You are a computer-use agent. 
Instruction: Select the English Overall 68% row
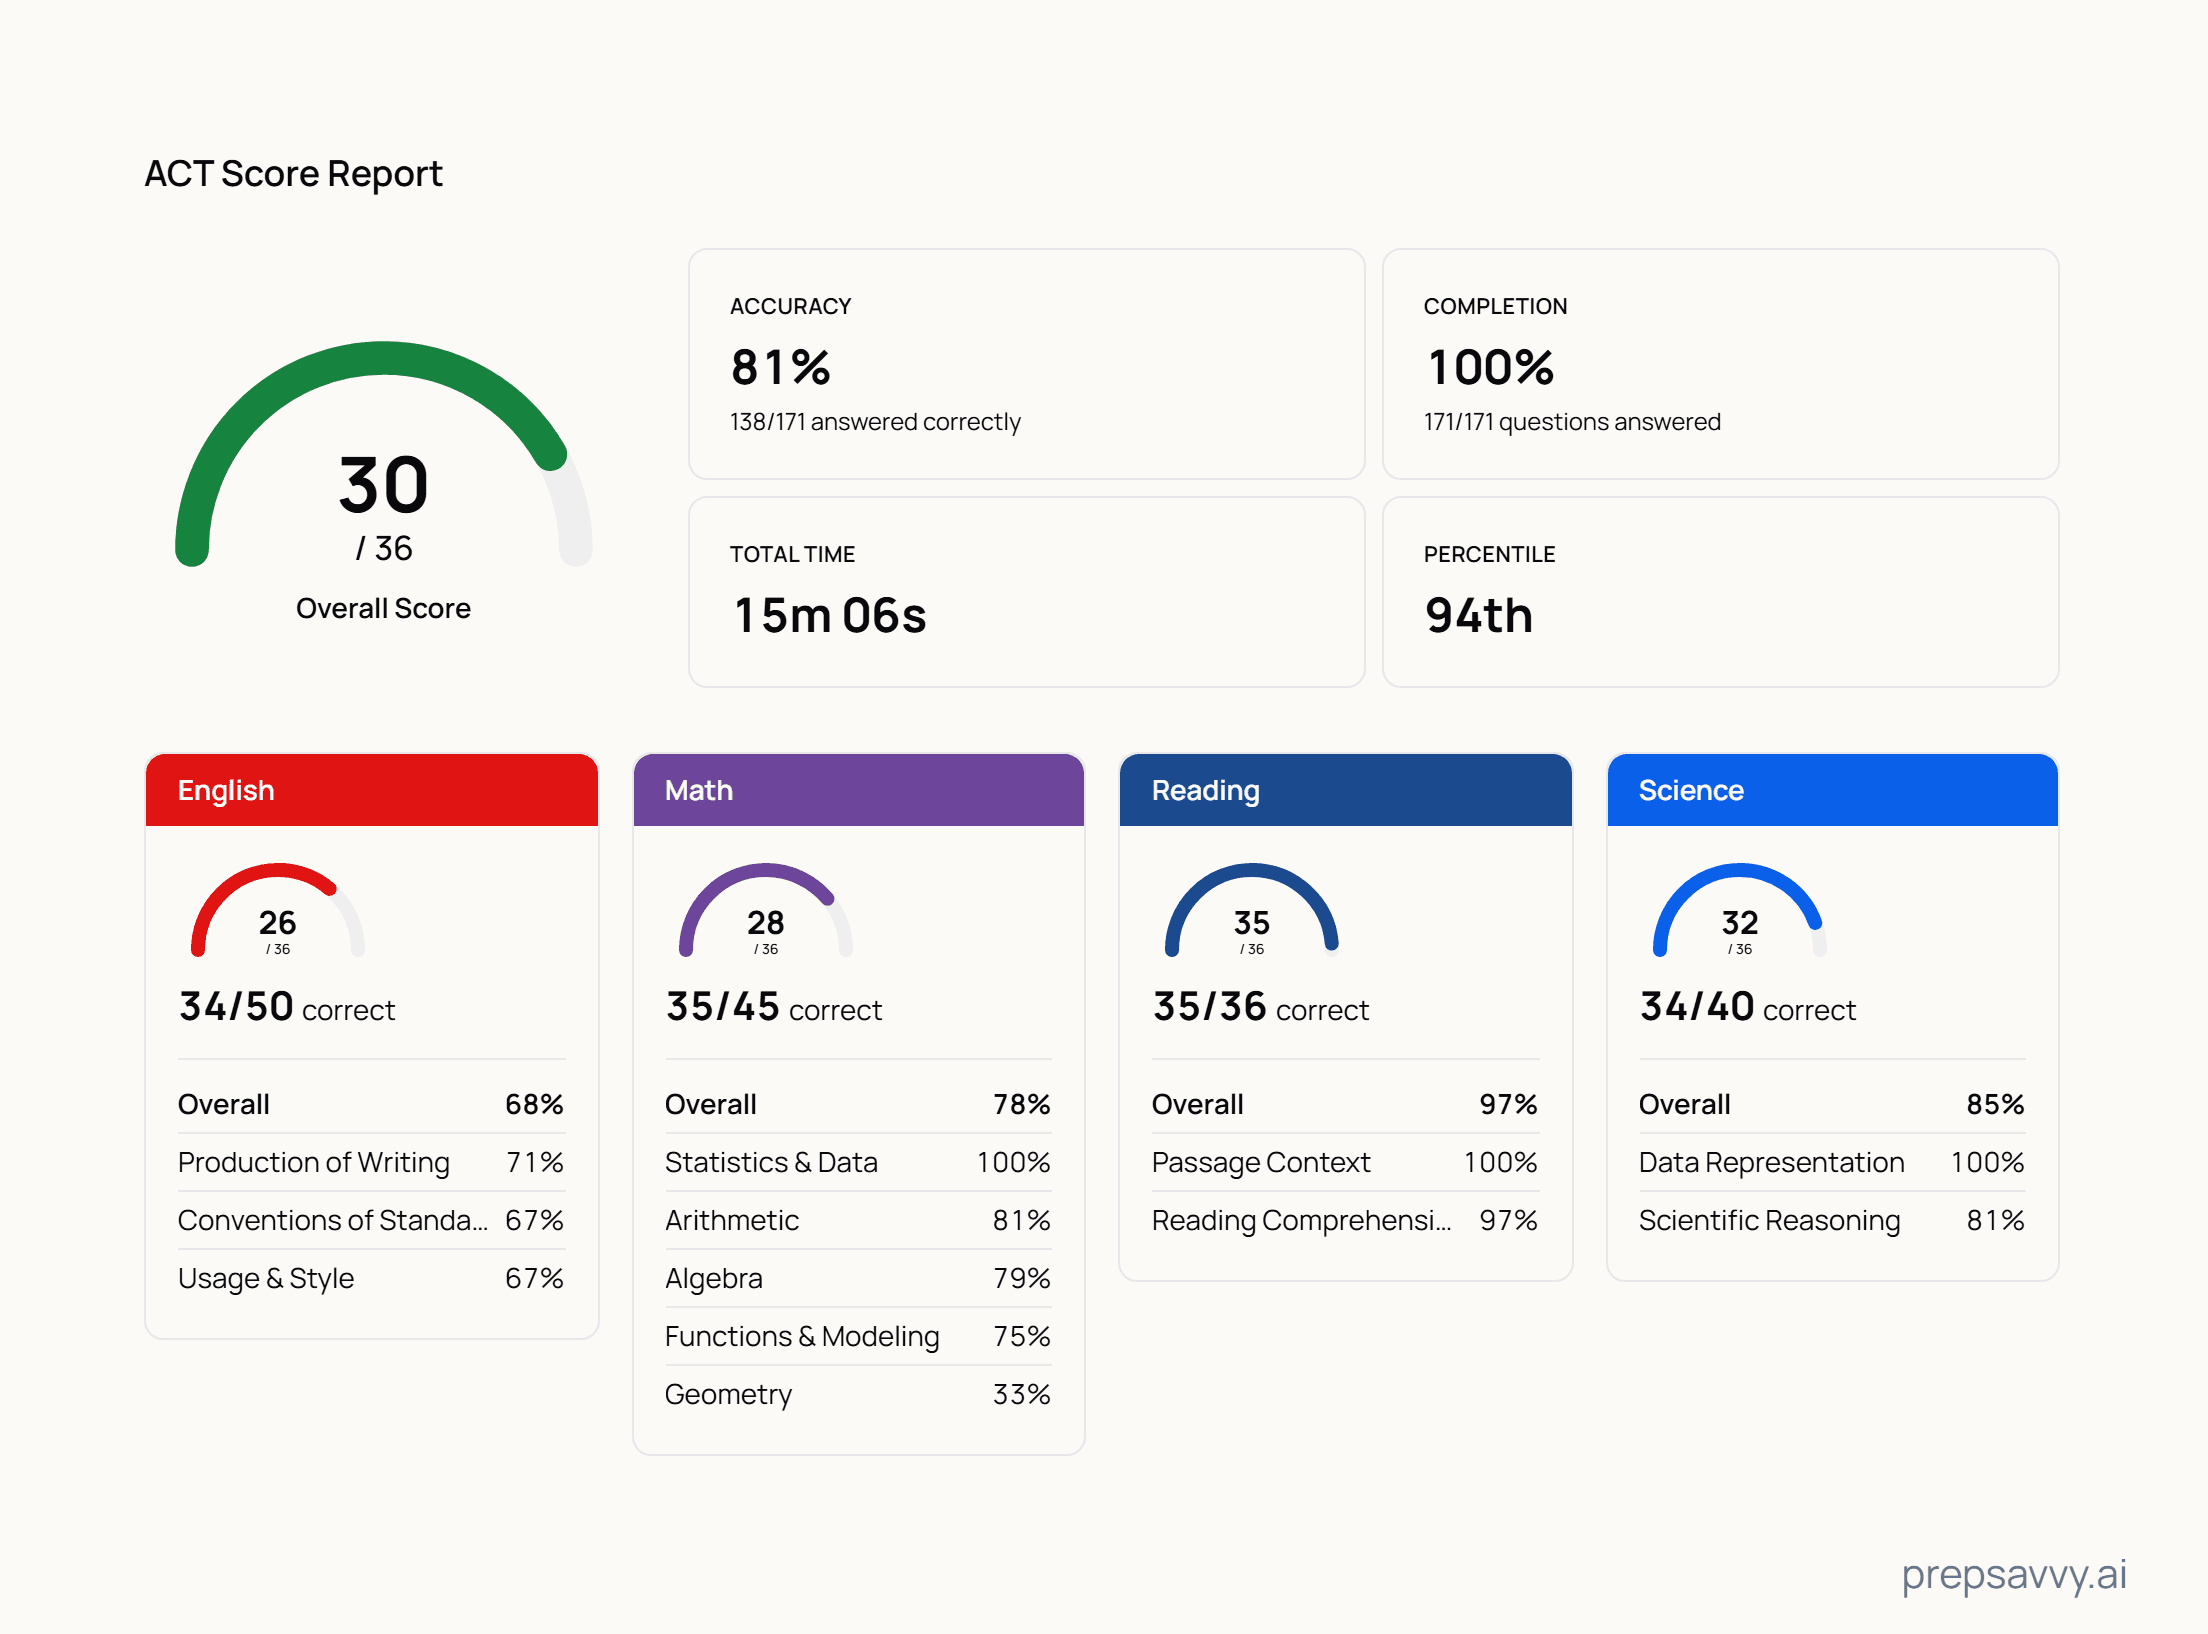[x=372, y=1104]
